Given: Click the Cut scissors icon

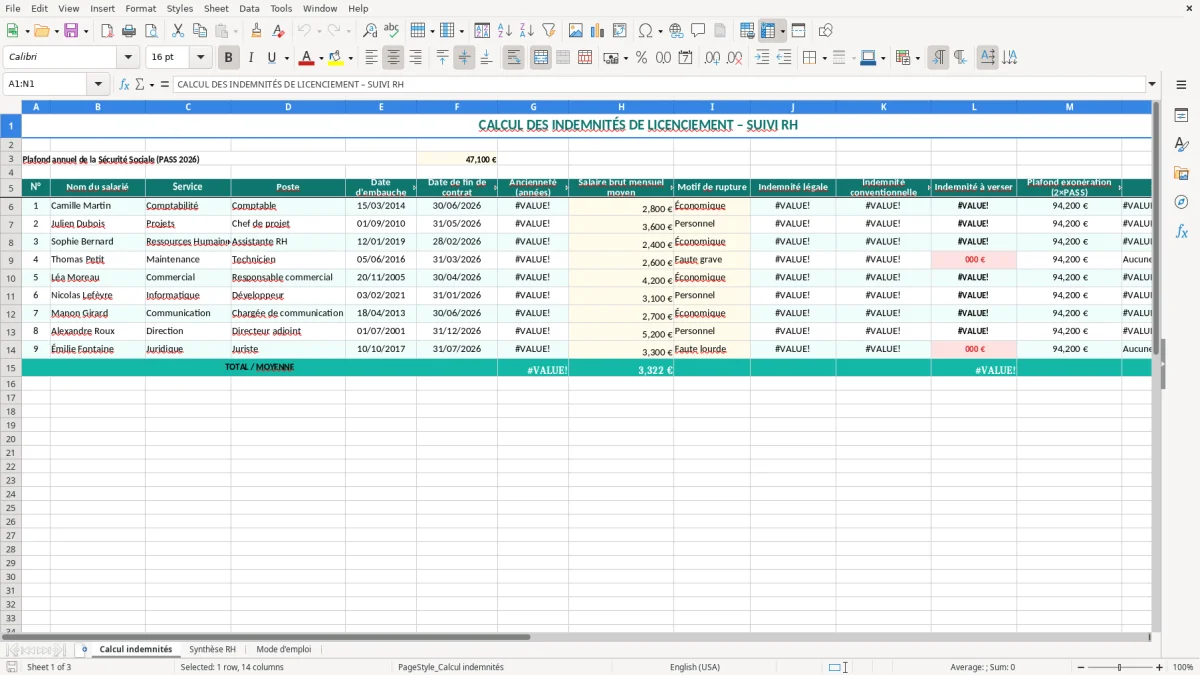Looking at the screenshot, I should [178, 31].
